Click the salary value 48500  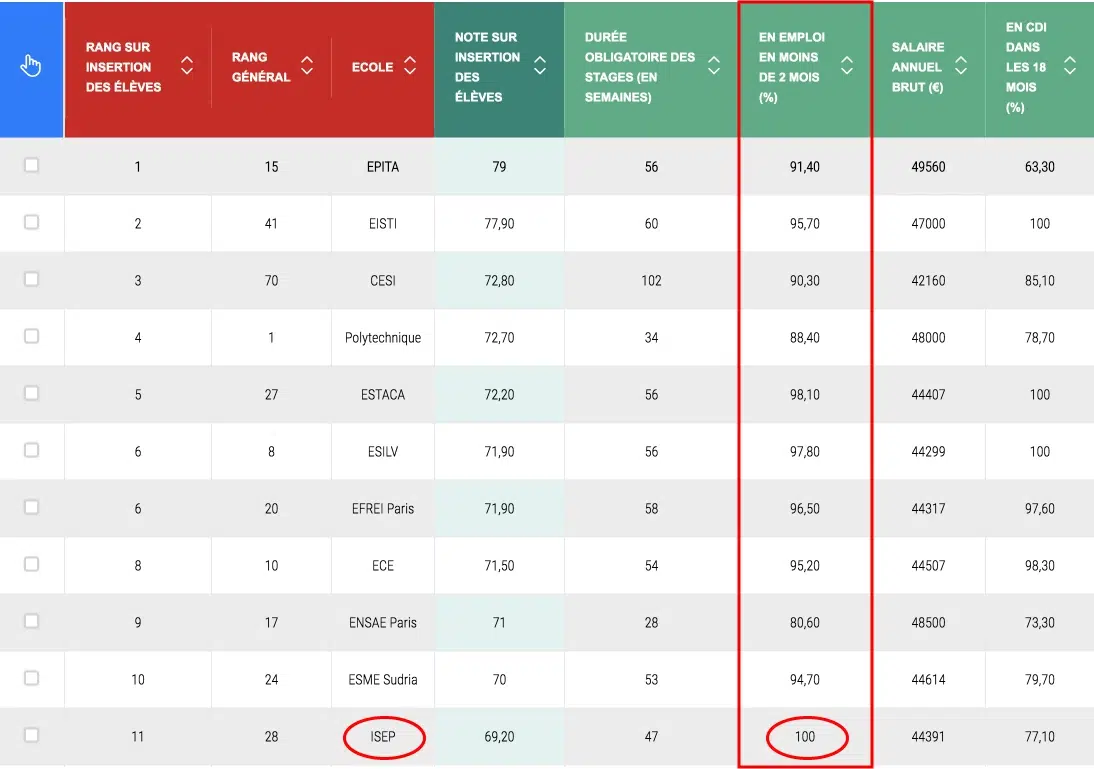[929, 622]
